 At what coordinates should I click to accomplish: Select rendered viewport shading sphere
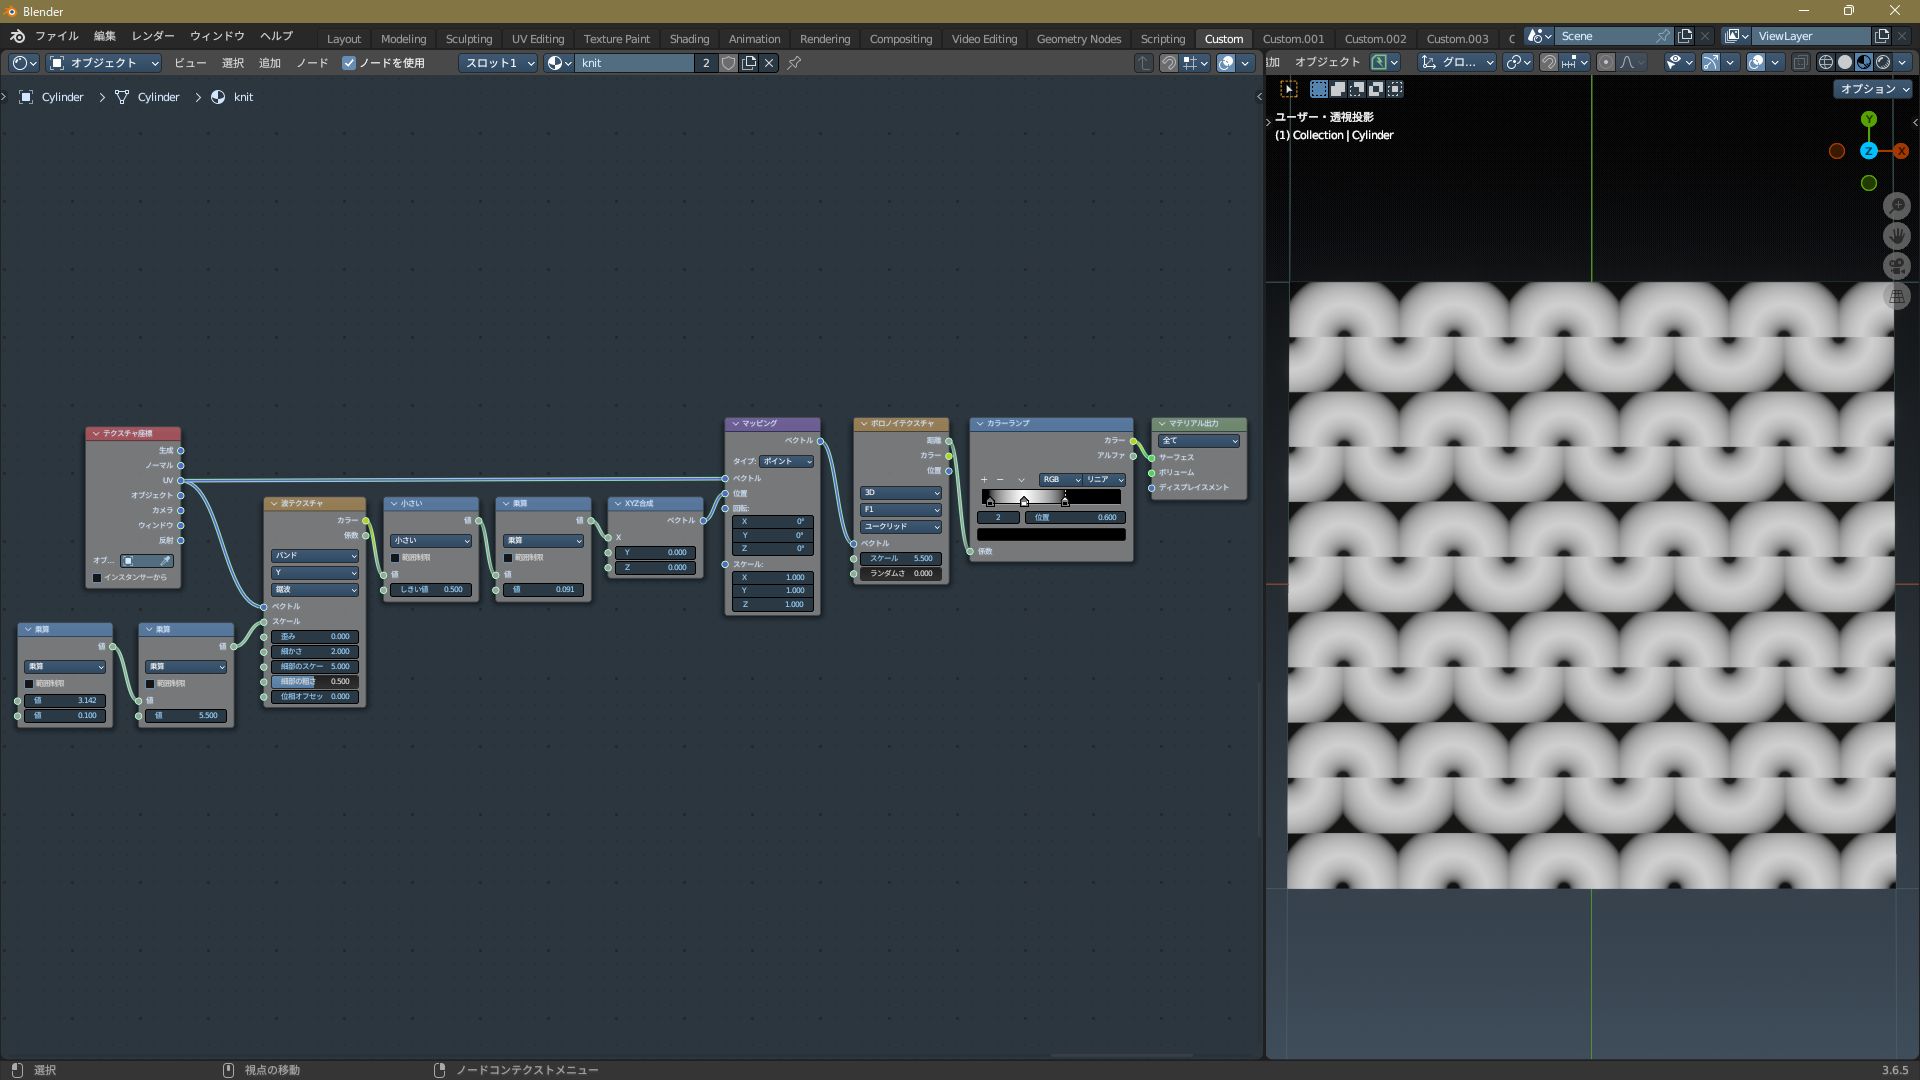[1883, 62]
